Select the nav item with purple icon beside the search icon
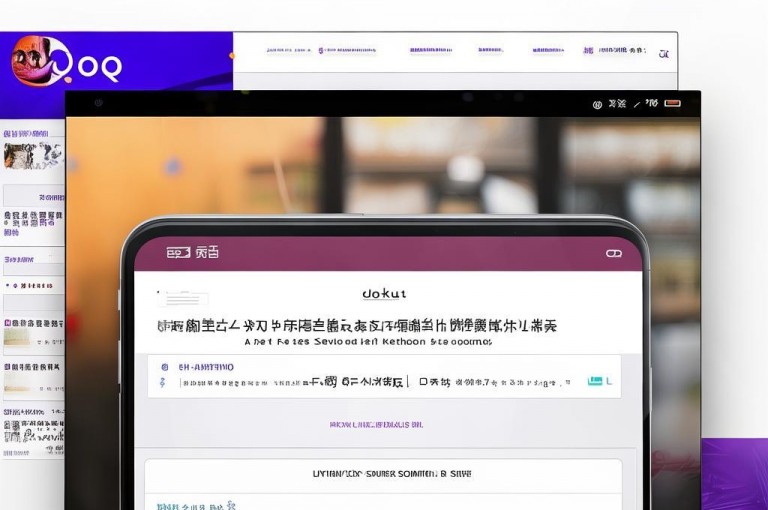Image resolution: width=768 pixels, height=510 pixels. pyautogui.click(x=615, y=50)
